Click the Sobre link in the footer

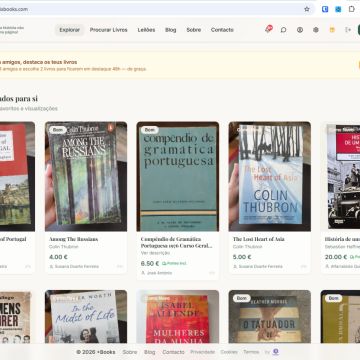click(130, 352)
